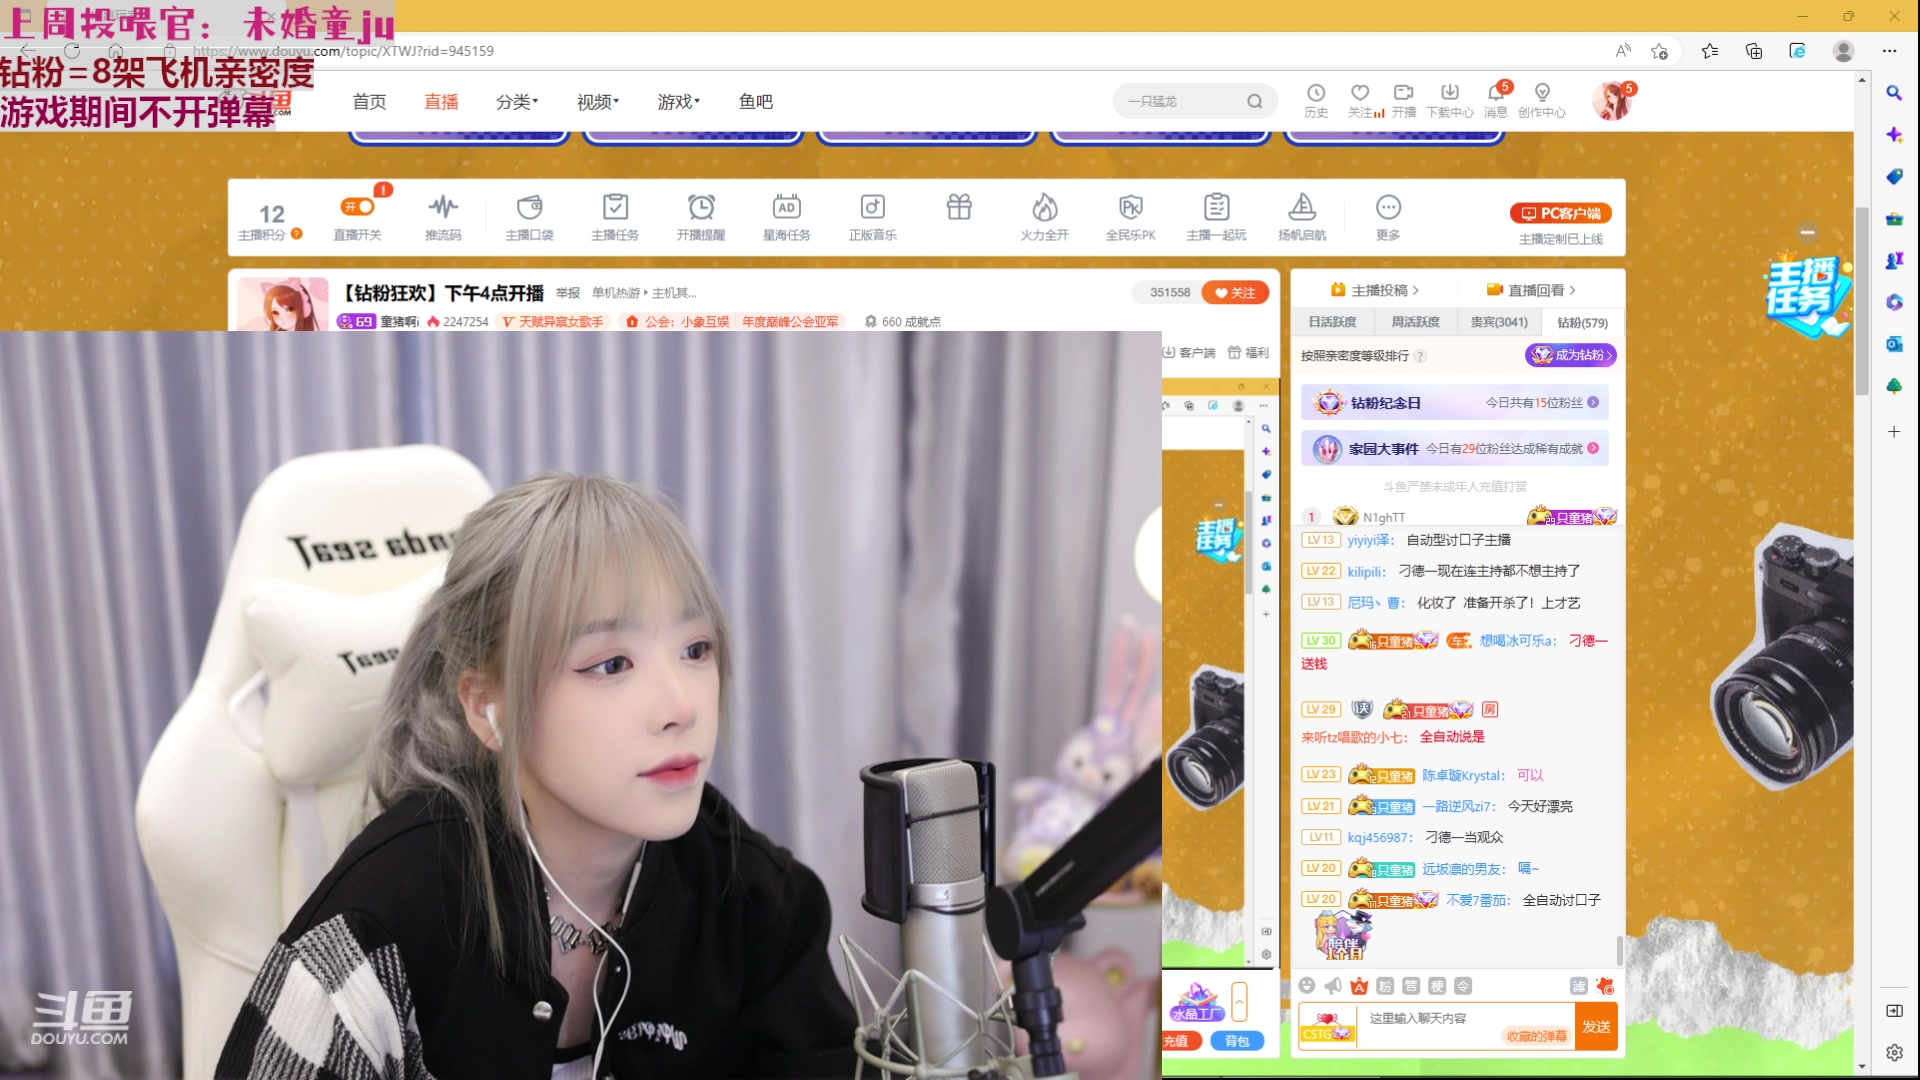1920x1080 pixels.
Task: Click 成为钻粉 become diamond fan button
Action: click(x=1570, y=355)
